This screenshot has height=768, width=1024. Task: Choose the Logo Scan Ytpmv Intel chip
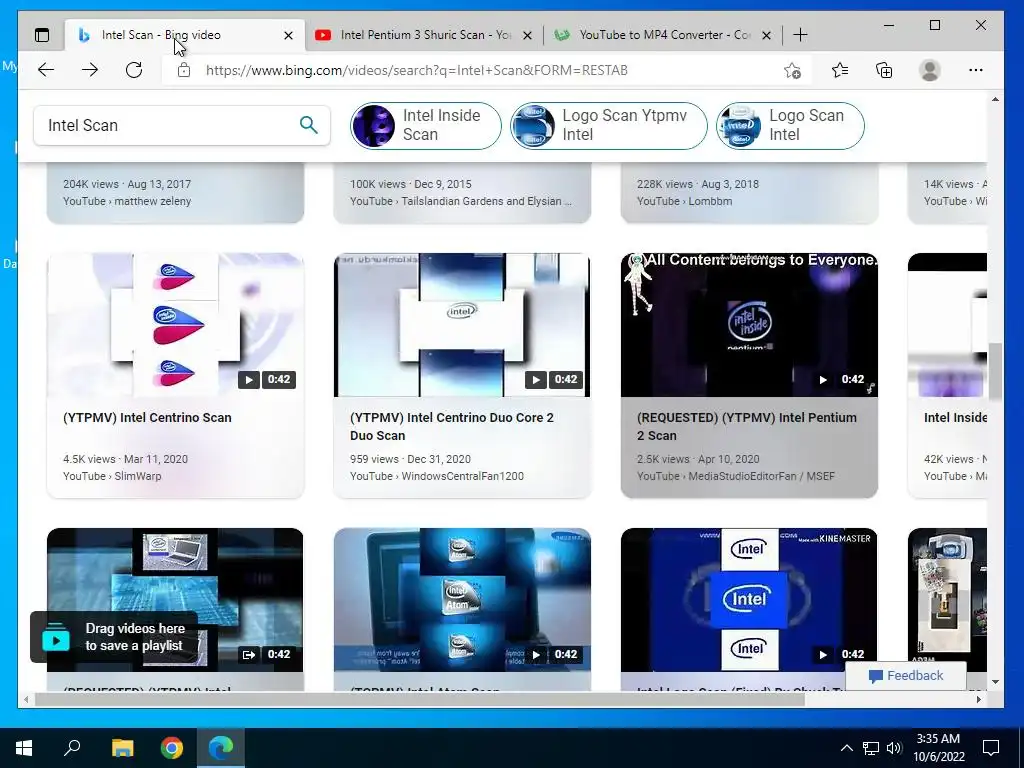point(609,125)
